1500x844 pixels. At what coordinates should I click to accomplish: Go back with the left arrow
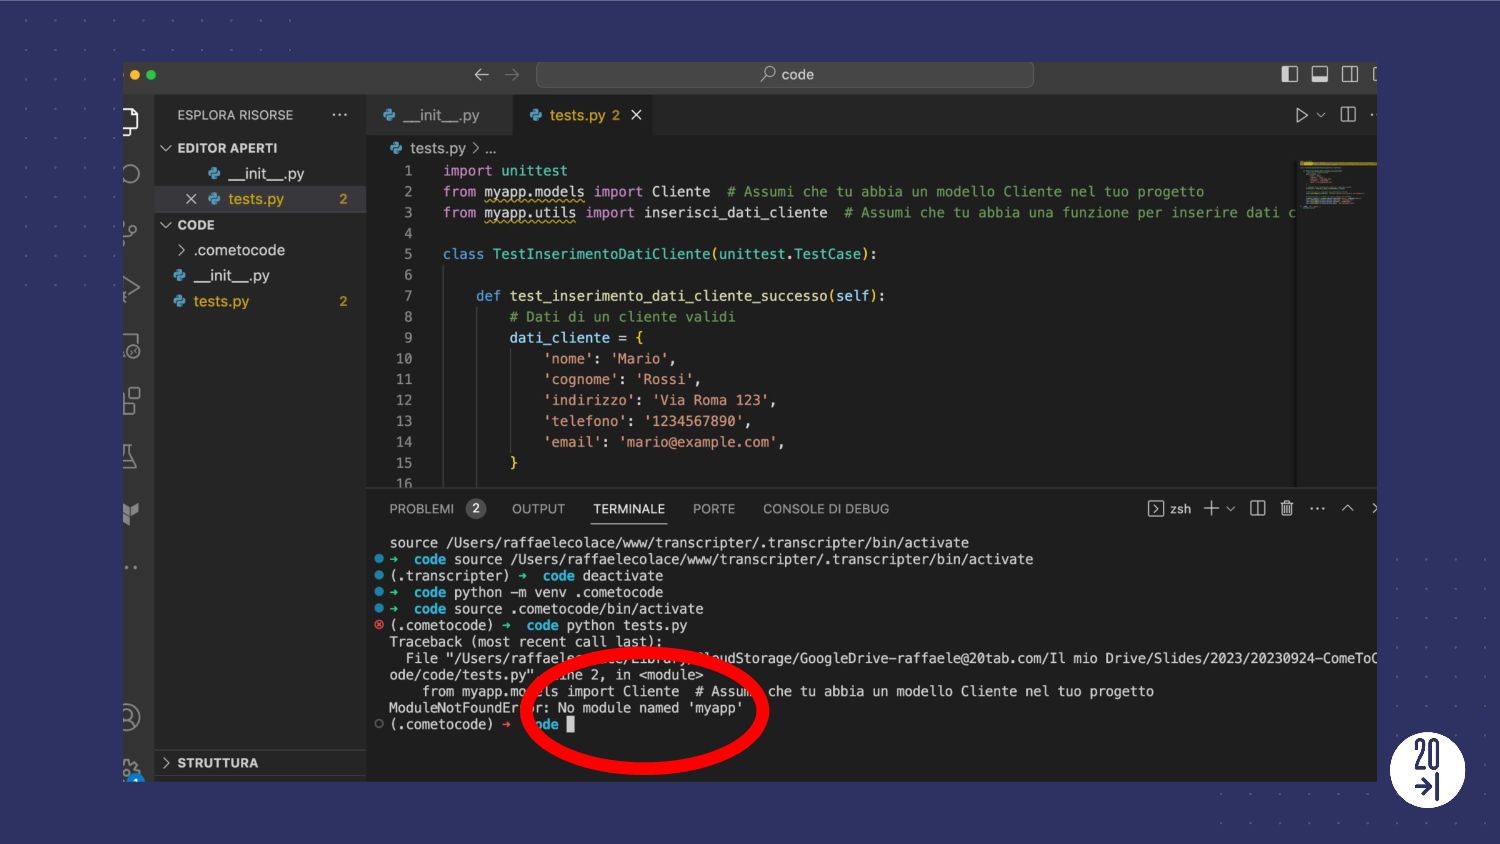(x=482, y=75)
